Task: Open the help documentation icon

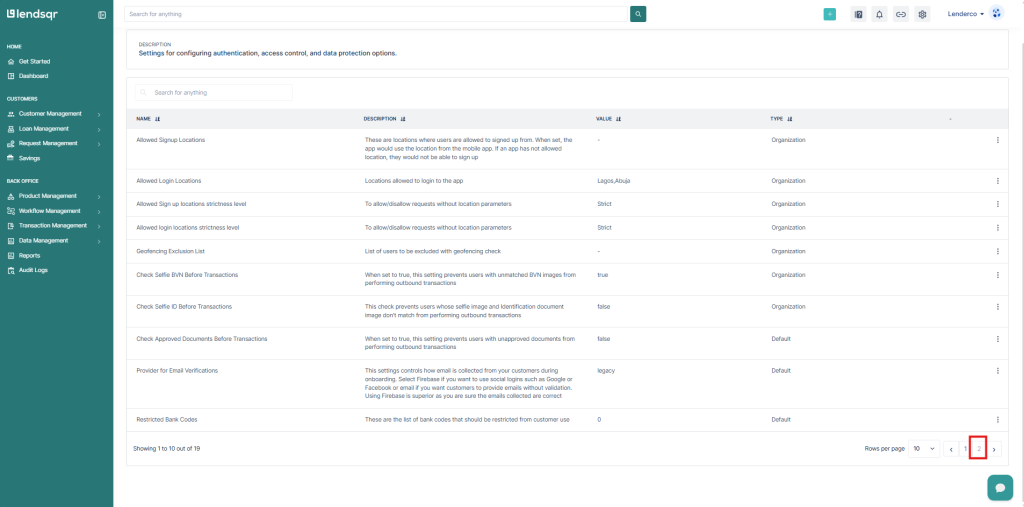Action: coord(858,14)
